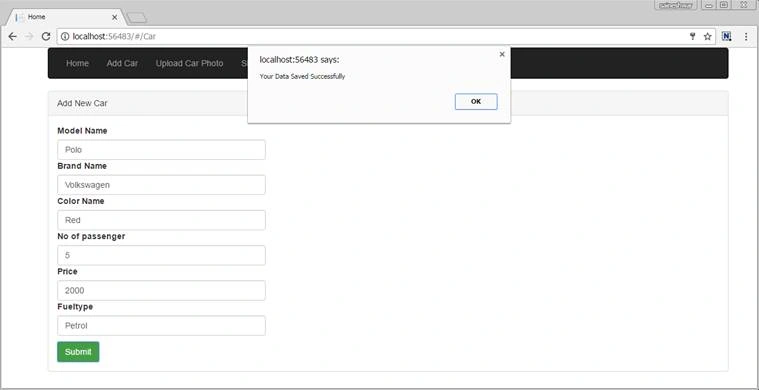Click the 'Add New Car' panel heading

[x=82, y=103]
